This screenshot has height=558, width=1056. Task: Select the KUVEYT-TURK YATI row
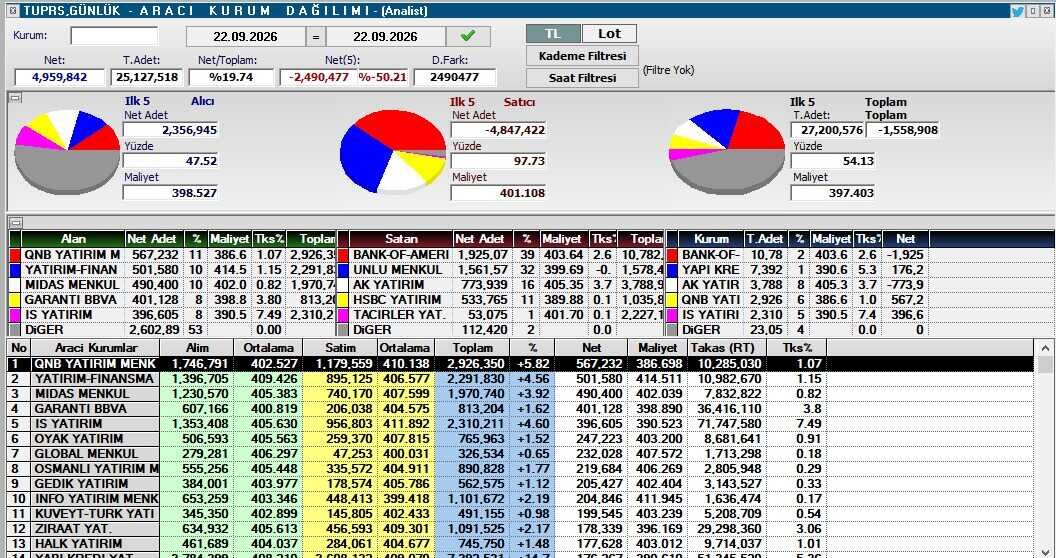tap(522, 514)
